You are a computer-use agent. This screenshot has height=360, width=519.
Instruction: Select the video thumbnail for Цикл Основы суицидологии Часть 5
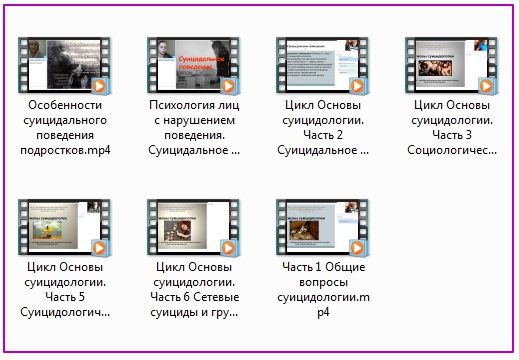coord(64,227)
